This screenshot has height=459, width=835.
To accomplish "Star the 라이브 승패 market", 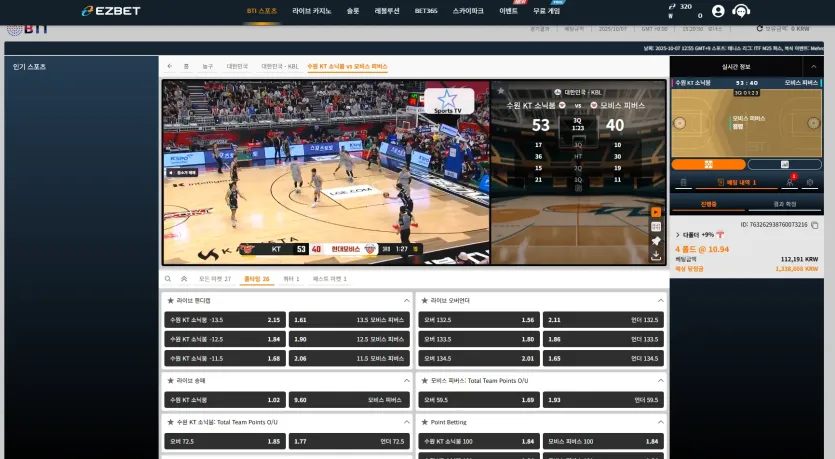I will point(170,381).
